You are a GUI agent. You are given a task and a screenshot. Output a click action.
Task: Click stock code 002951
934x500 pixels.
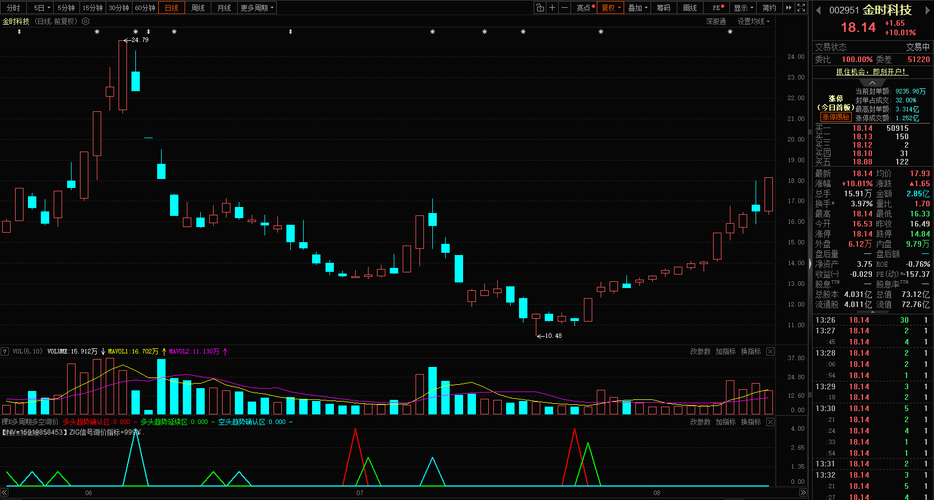click(x=844, y=10)
